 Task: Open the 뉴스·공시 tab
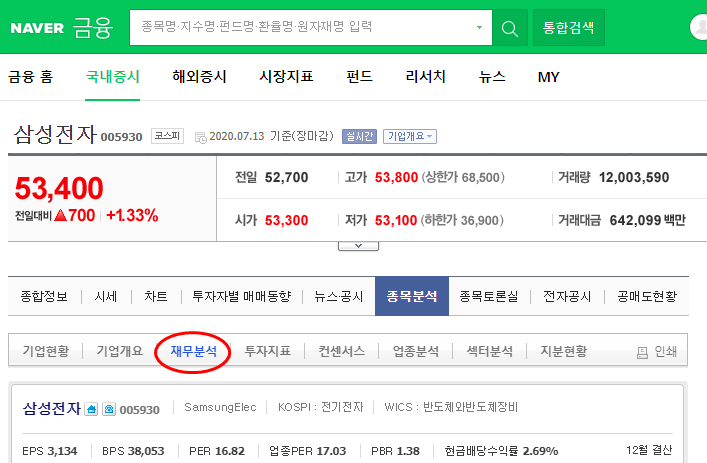pos(339,296)
